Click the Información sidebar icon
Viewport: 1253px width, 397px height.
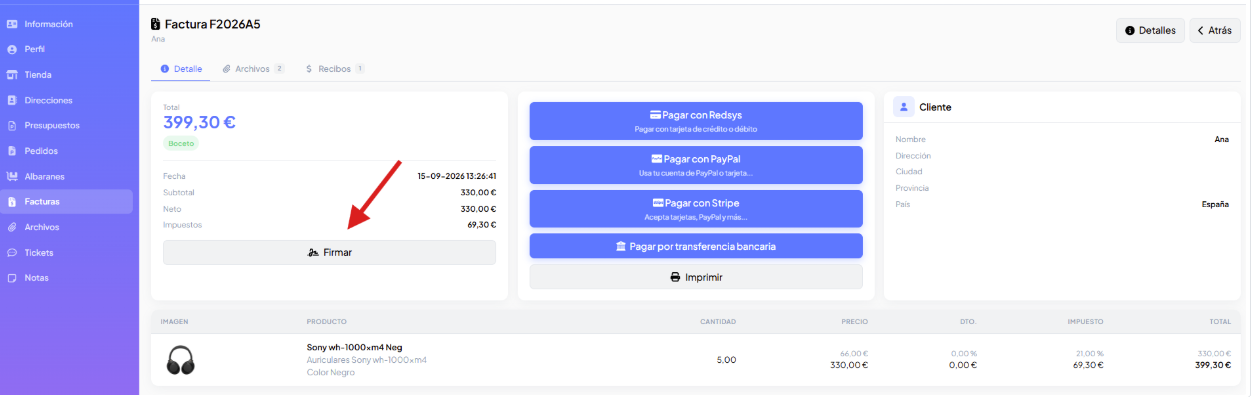12,24
